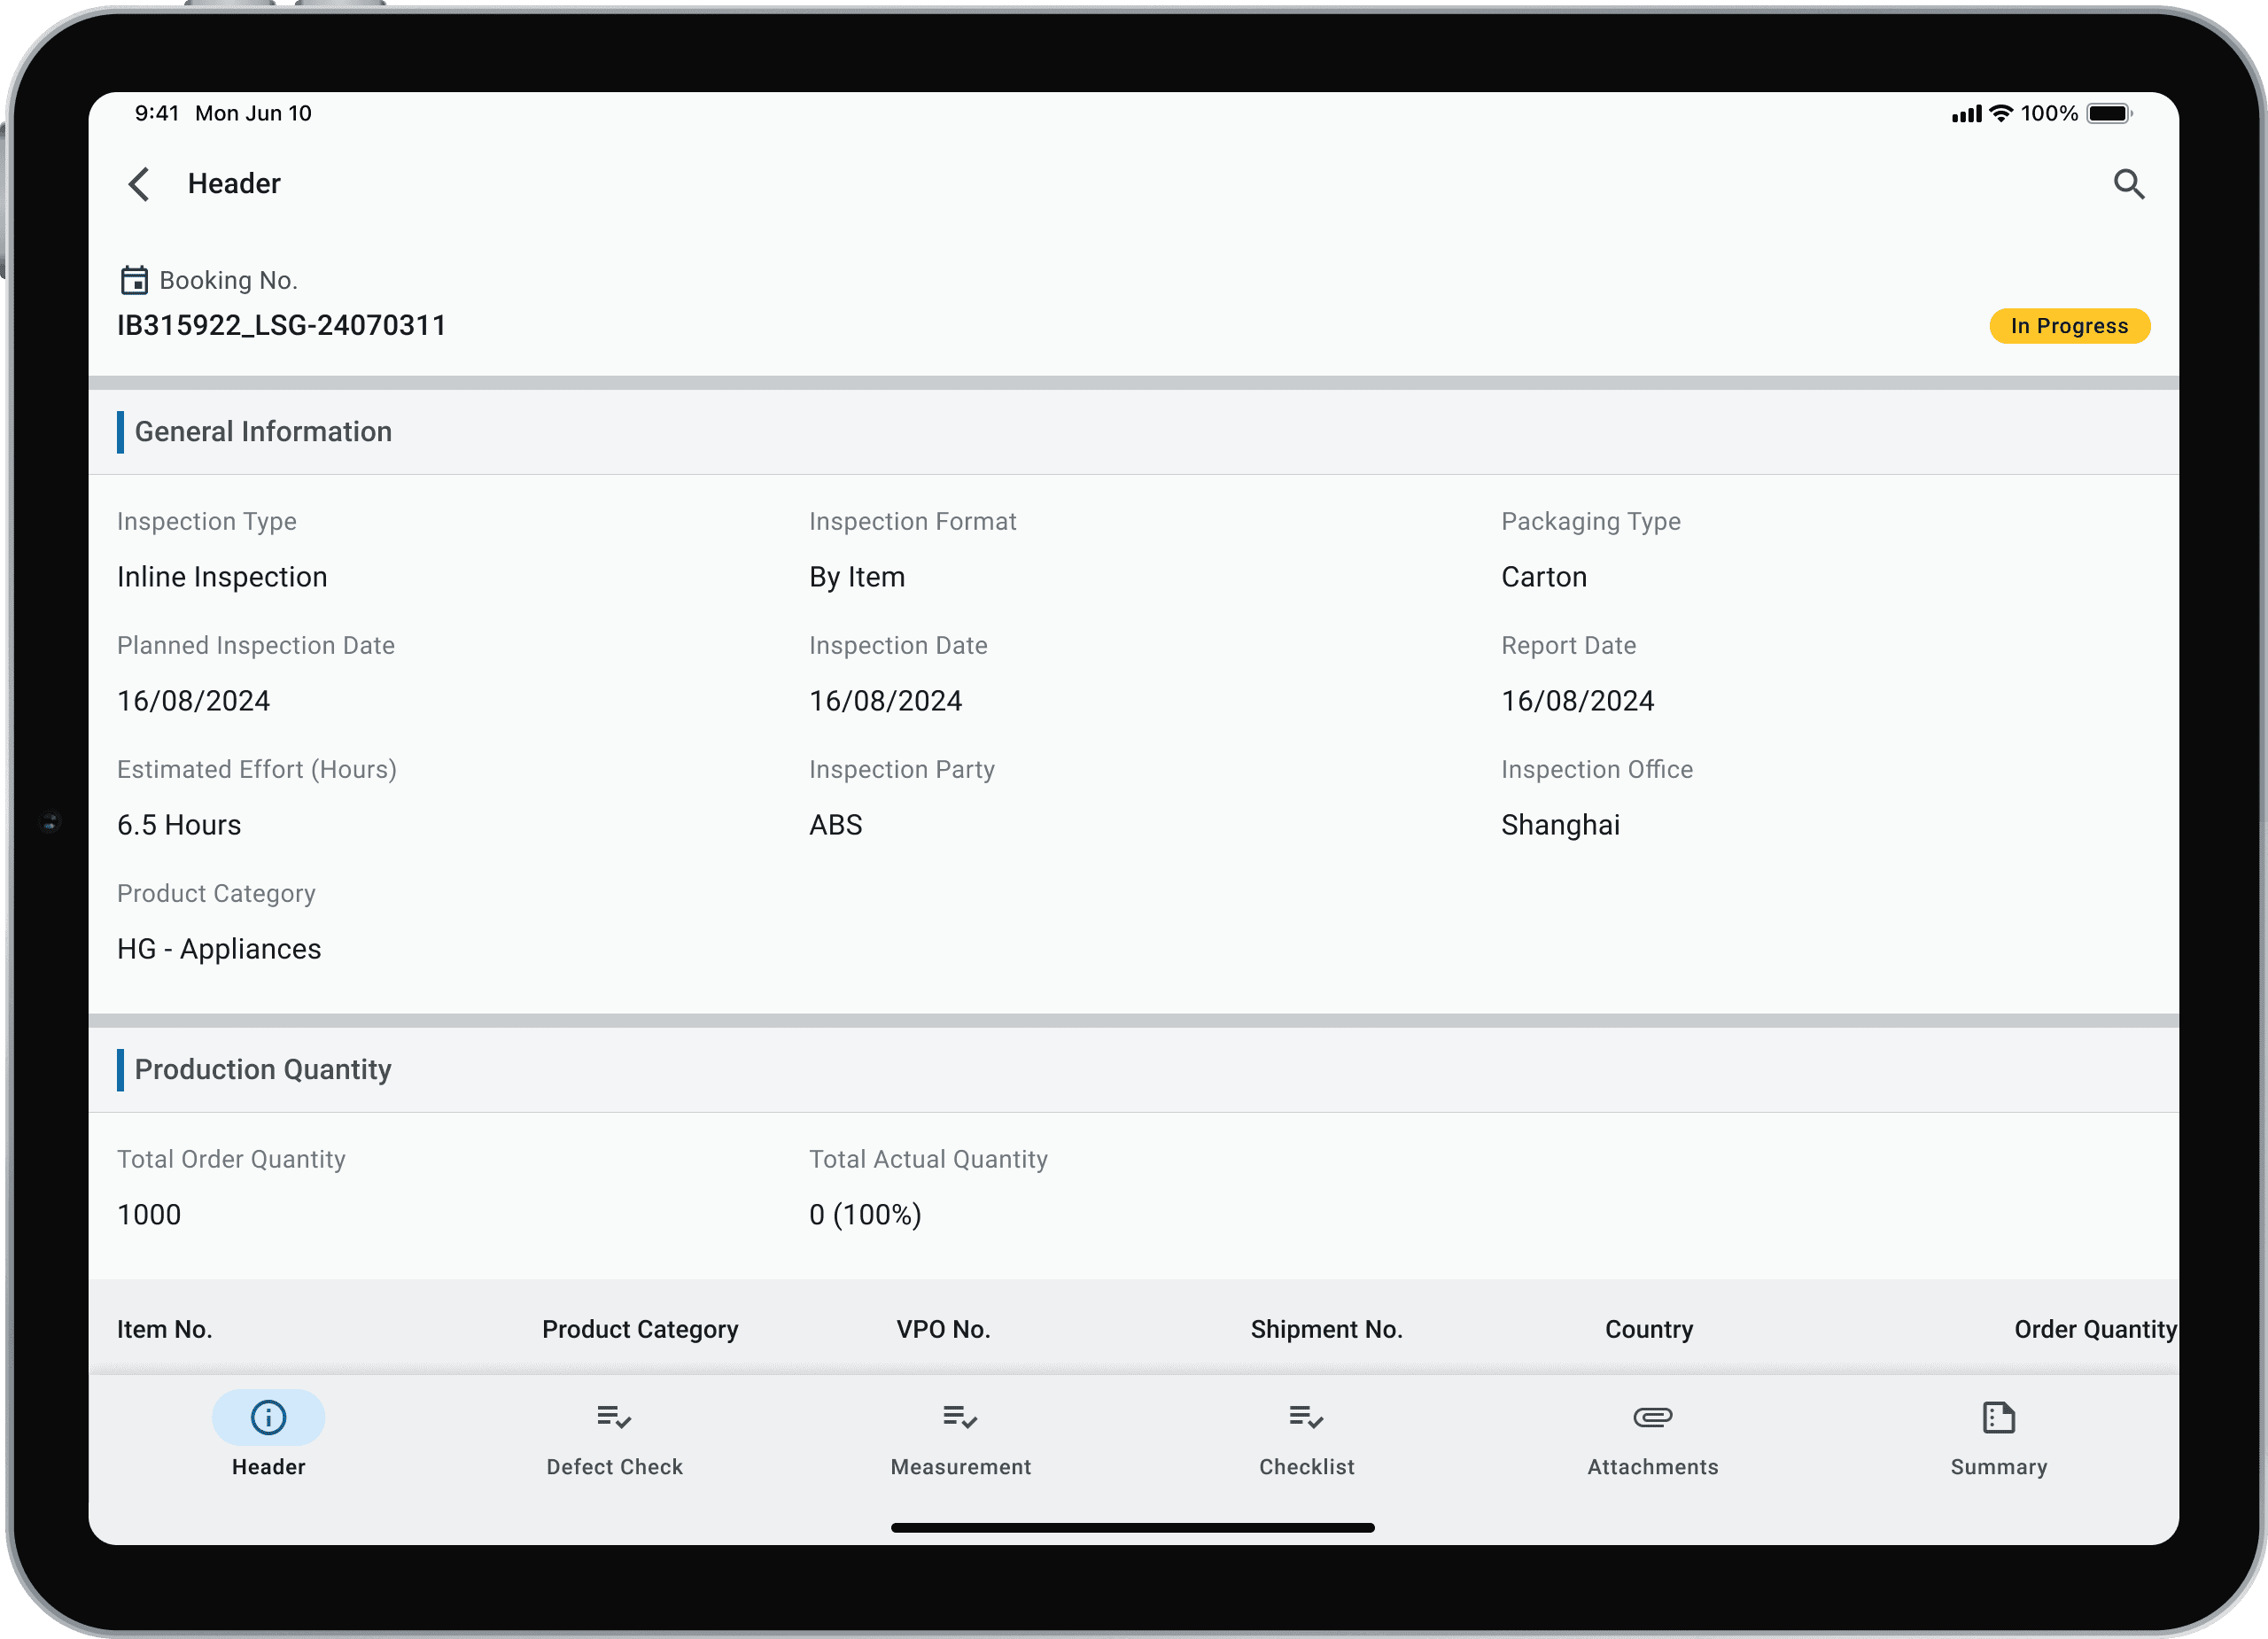The image size is (2268, 1639).
Task: Tap the Attachments paperclip icon
Action: pos(1652,1417)
